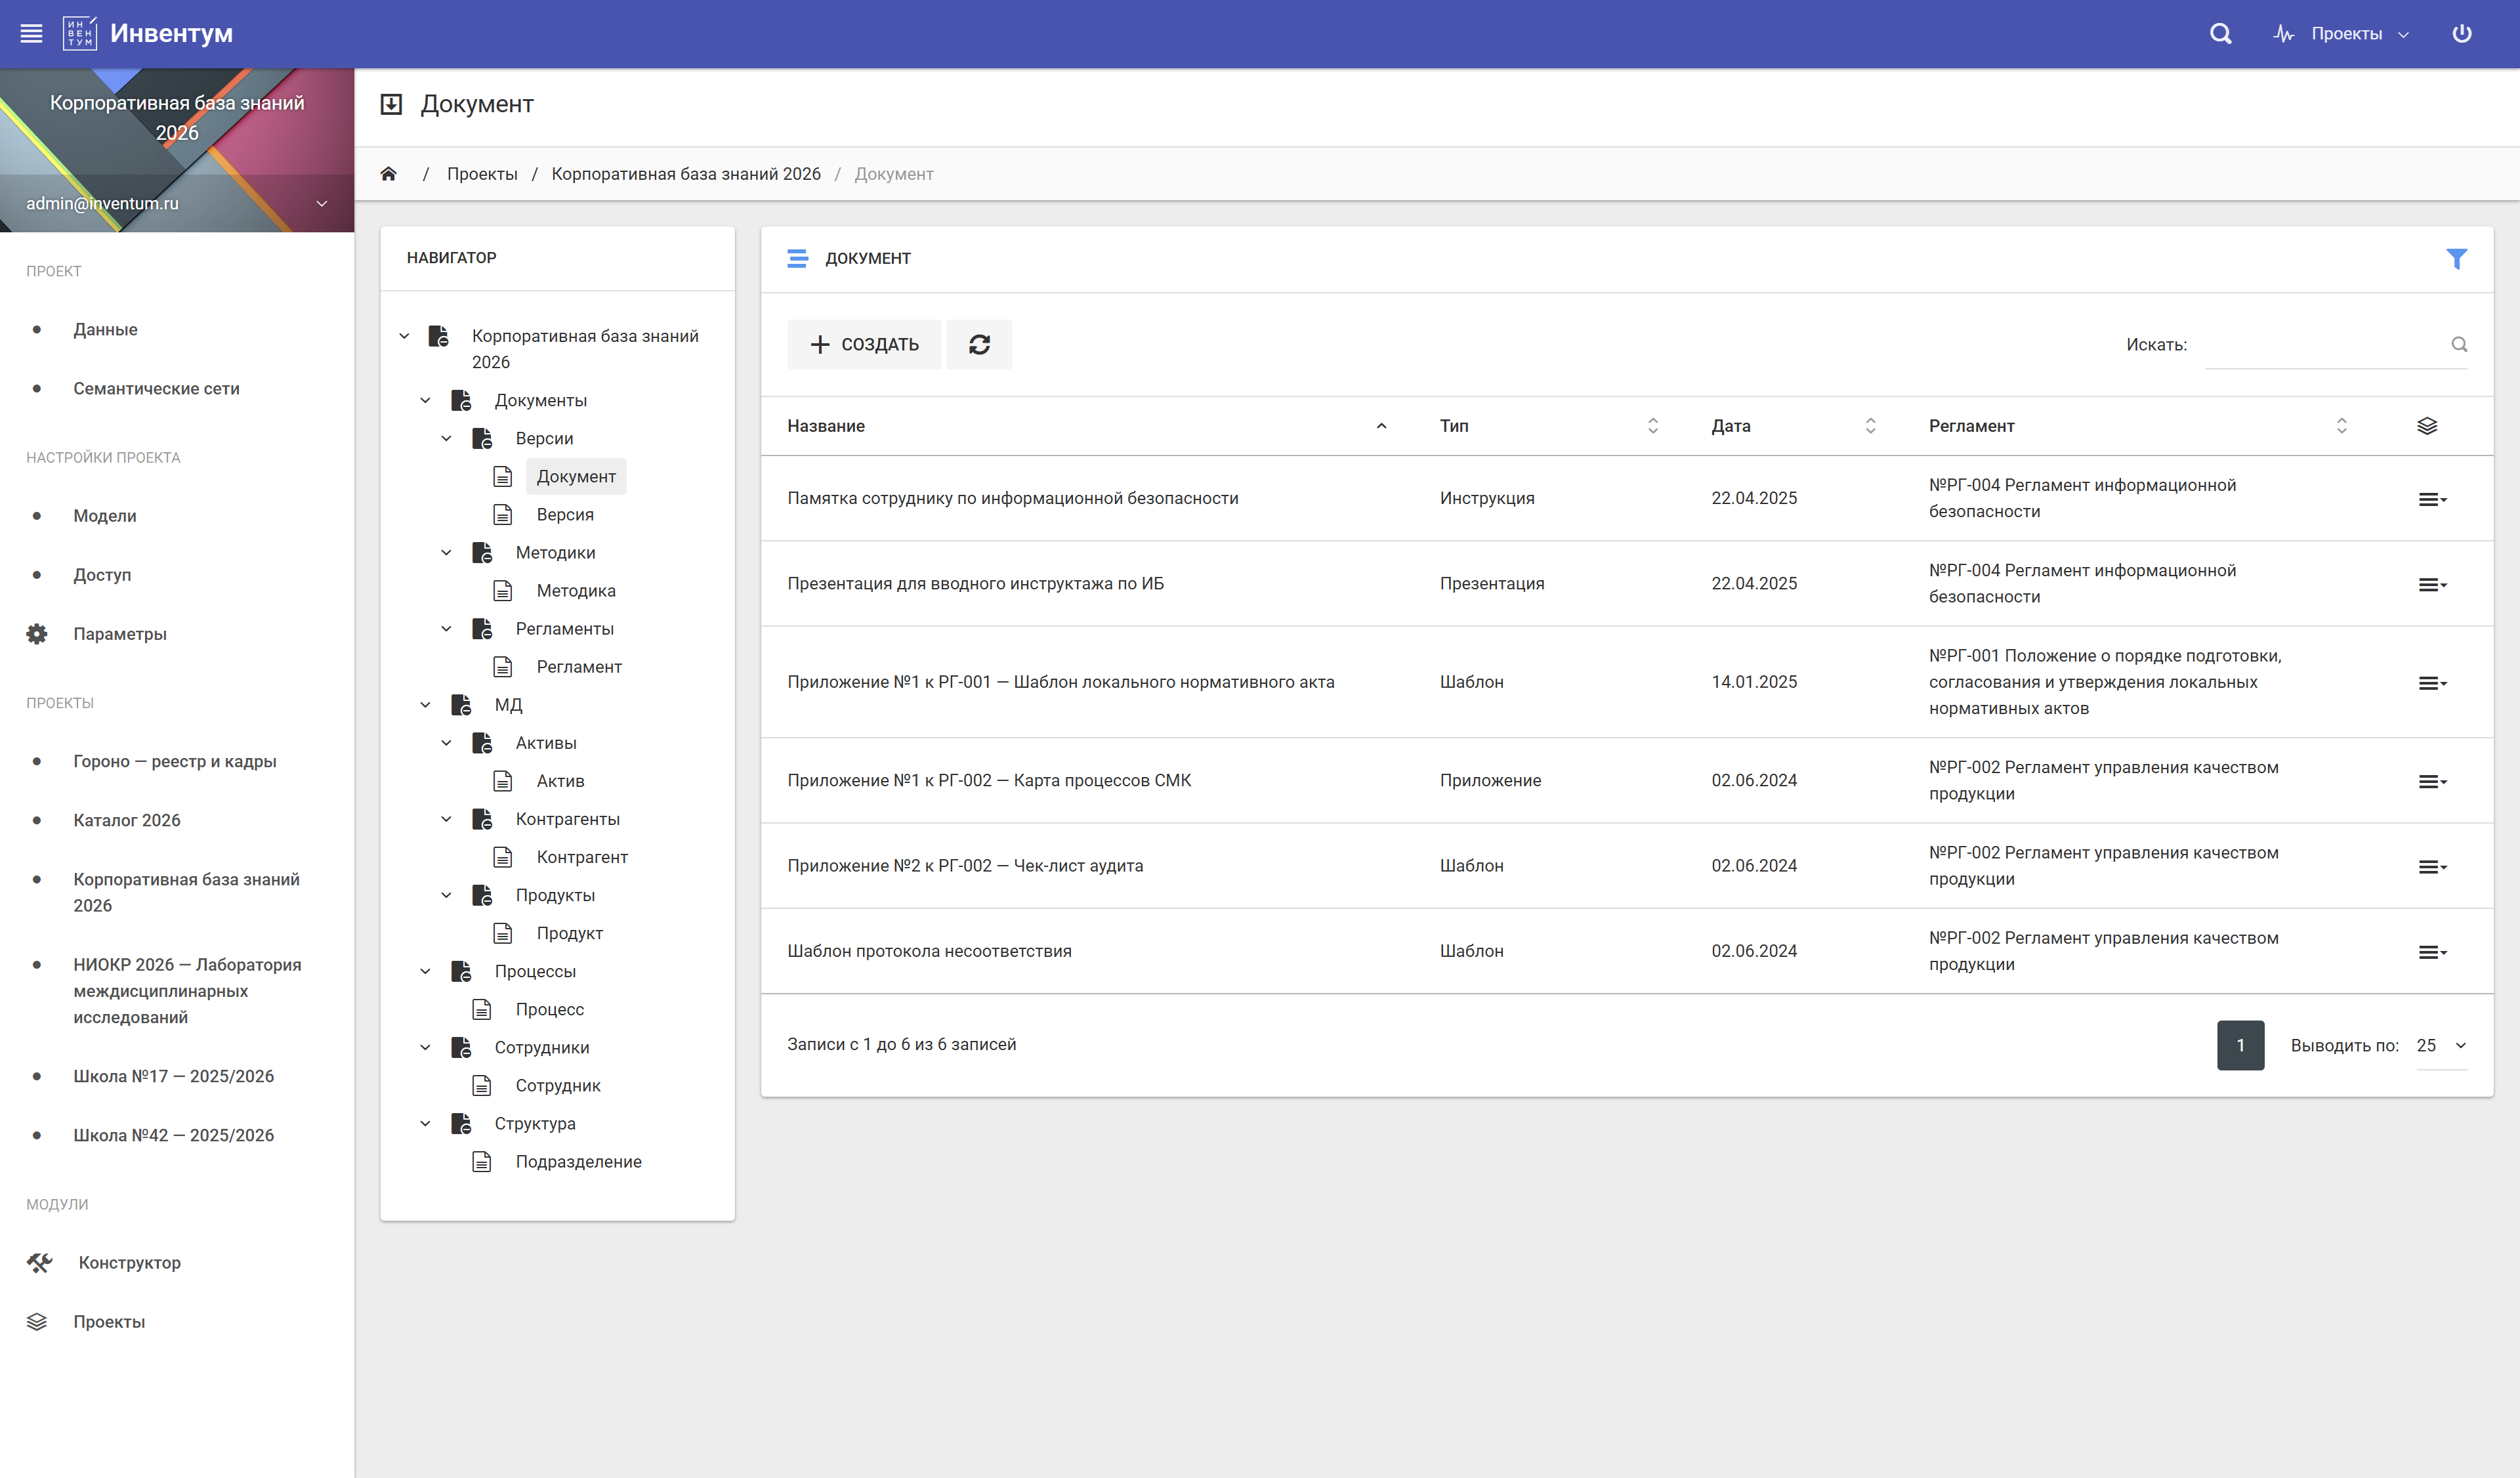
Task: Click row Шаблон протокола несоответствия name
Action: (x=929, y=951)
